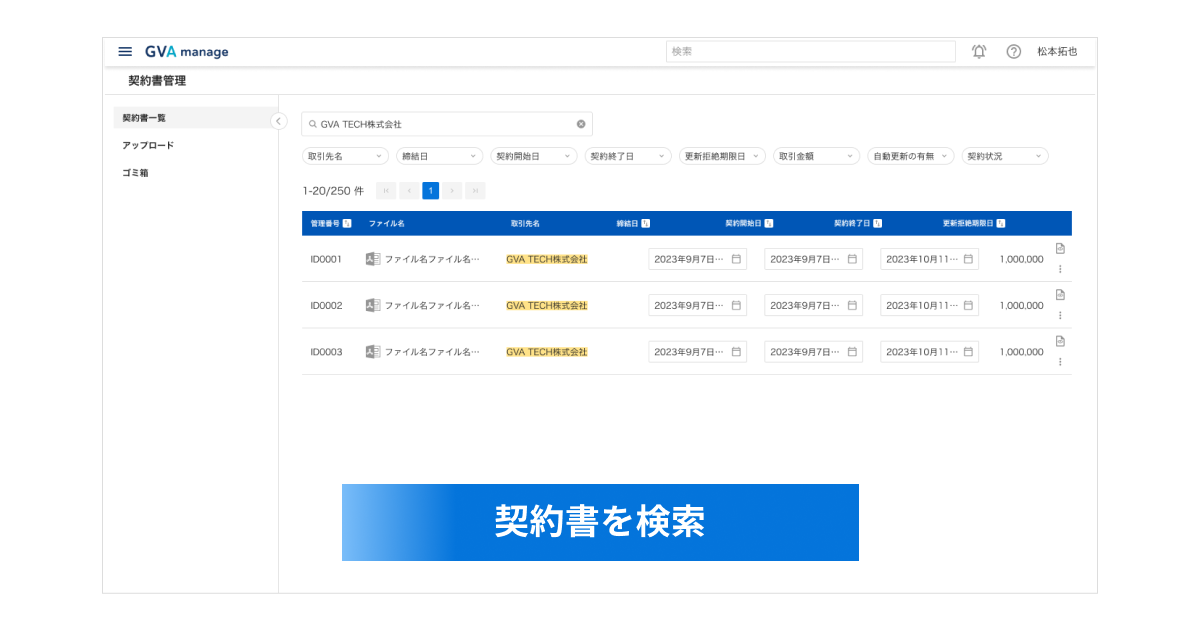Open more options for row ID0002

[1060, 315]
